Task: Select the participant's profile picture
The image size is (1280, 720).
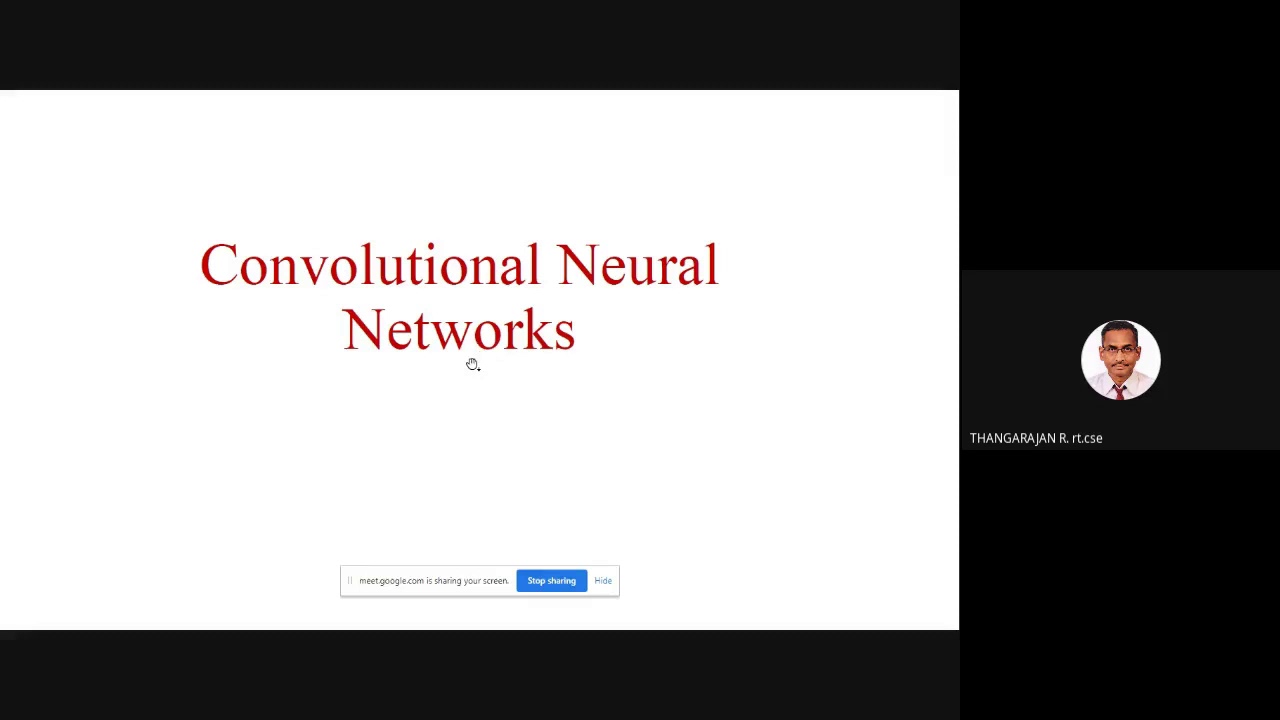Action: coord(1120,360)
